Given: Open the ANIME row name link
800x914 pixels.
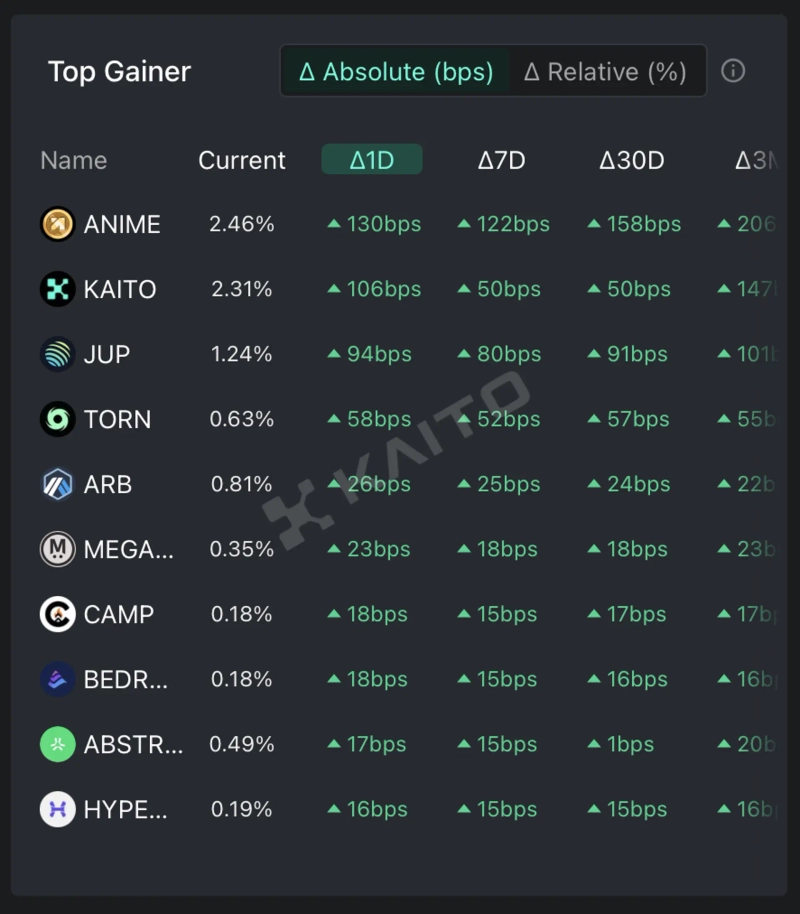Looking at the screenshot, I should pos(122,224).
